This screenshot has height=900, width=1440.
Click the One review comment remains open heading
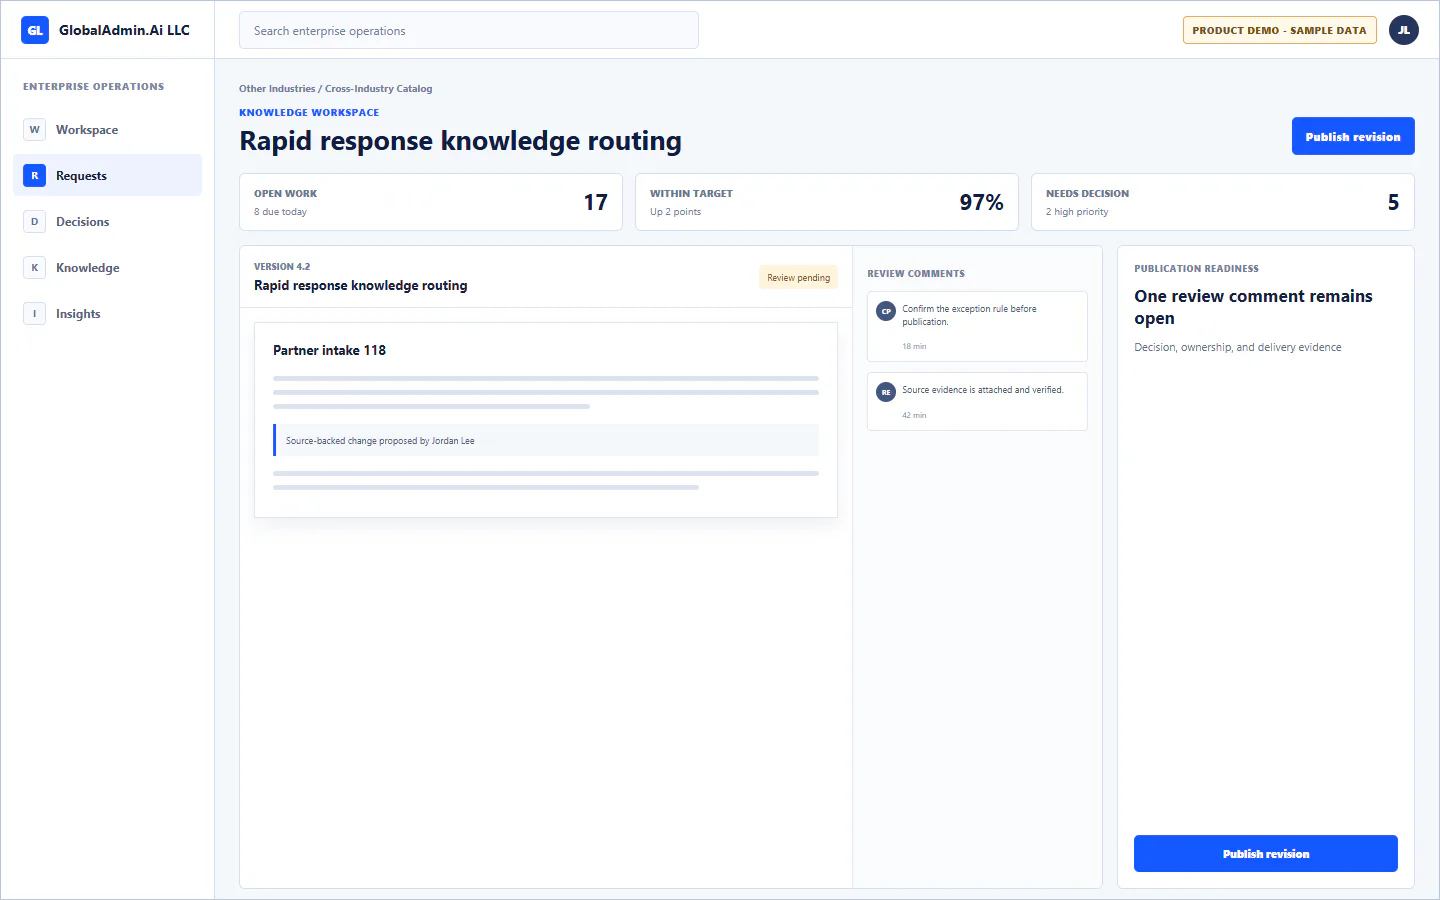(x=1254, y=307)
